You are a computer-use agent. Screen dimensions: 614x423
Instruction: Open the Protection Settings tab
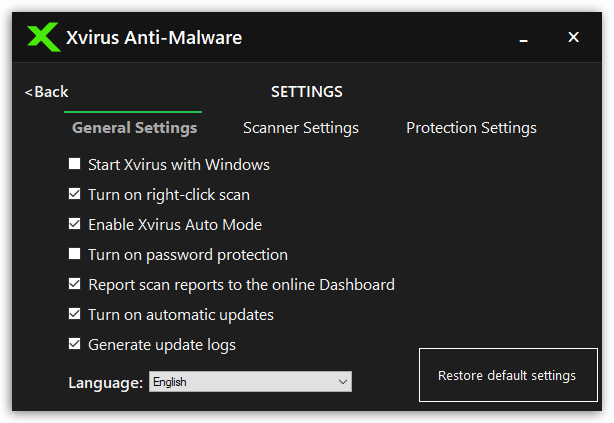point(471,128)
